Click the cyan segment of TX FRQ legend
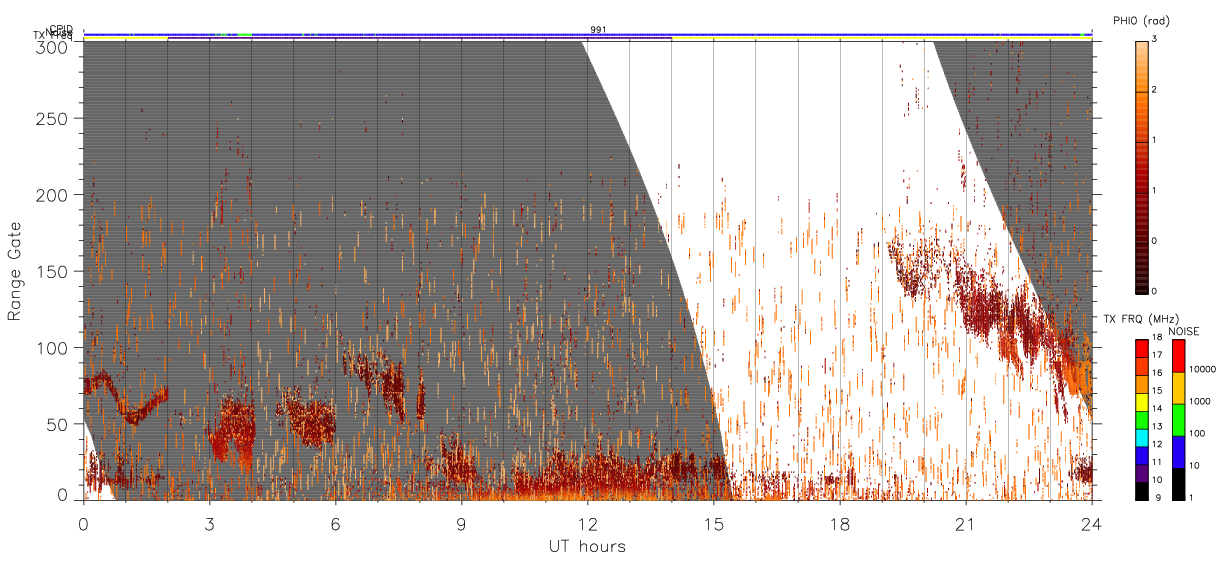 (1141, 438)
